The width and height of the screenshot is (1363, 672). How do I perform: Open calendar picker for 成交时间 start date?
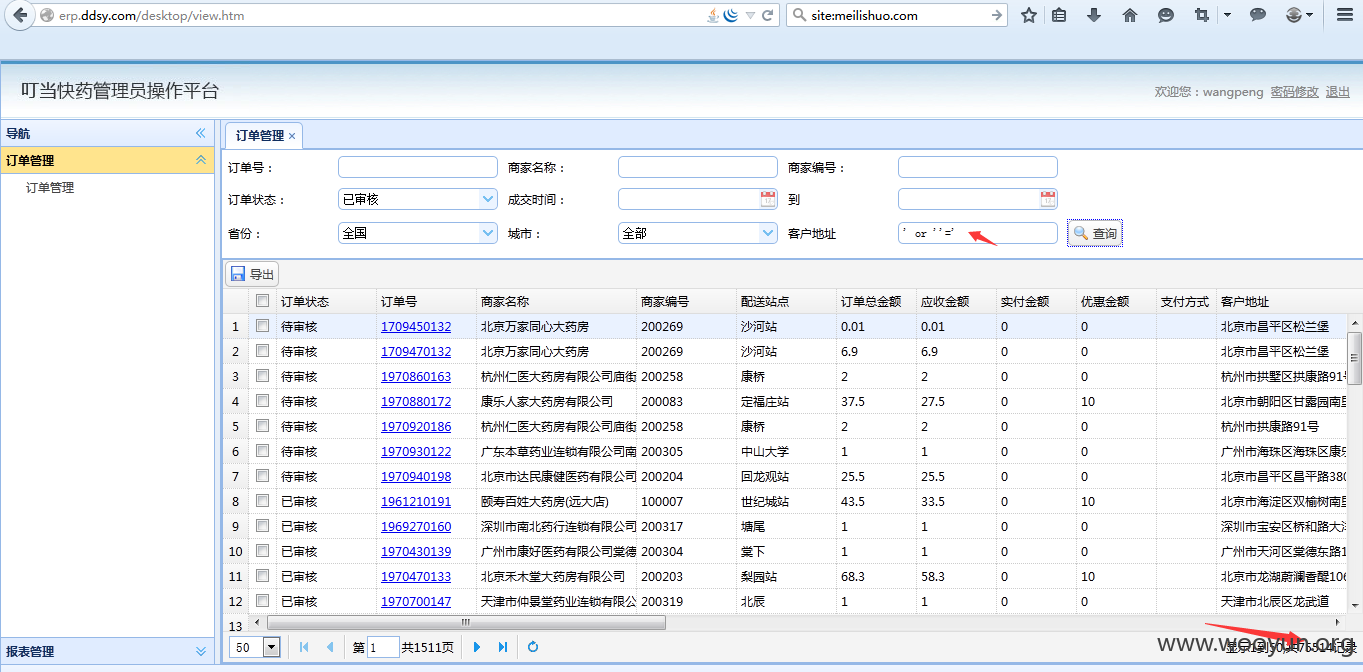768,199
